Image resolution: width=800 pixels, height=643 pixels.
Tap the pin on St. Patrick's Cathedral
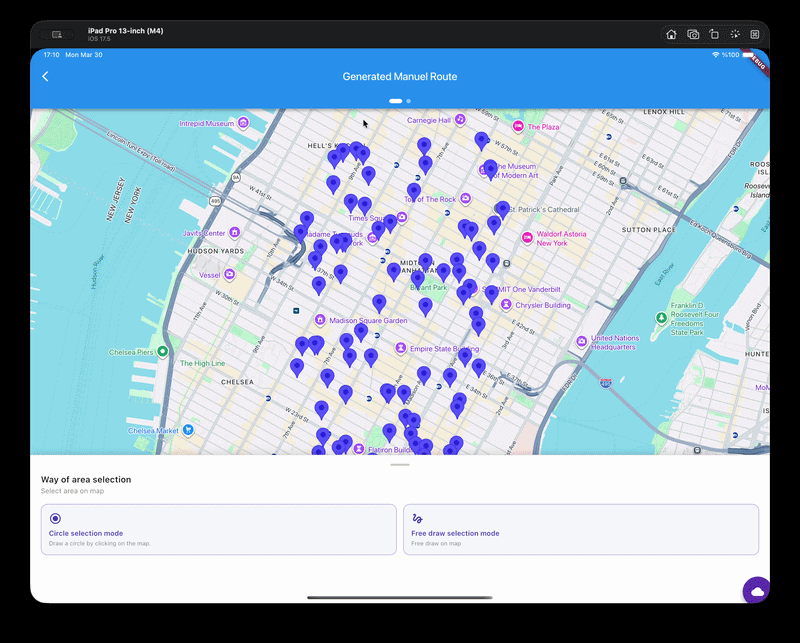(503, 209)
